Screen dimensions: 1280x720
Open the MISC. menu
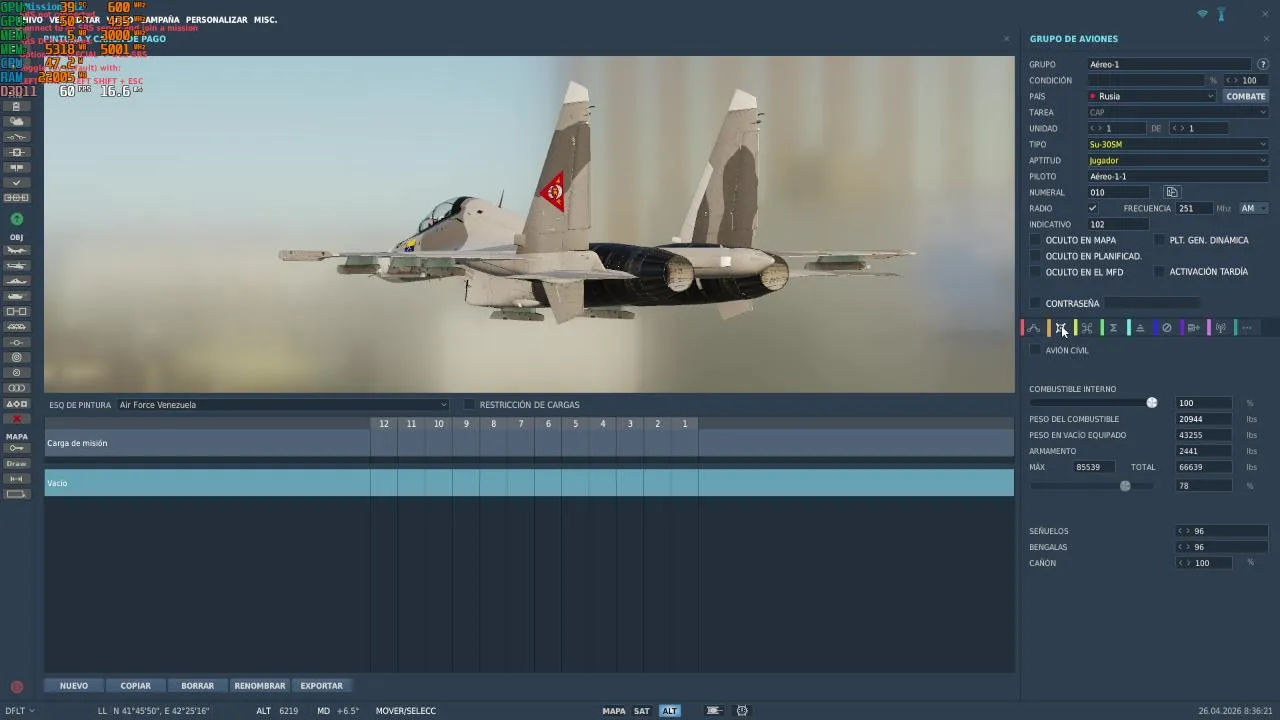pyautogui.click(x=265, y=20)
